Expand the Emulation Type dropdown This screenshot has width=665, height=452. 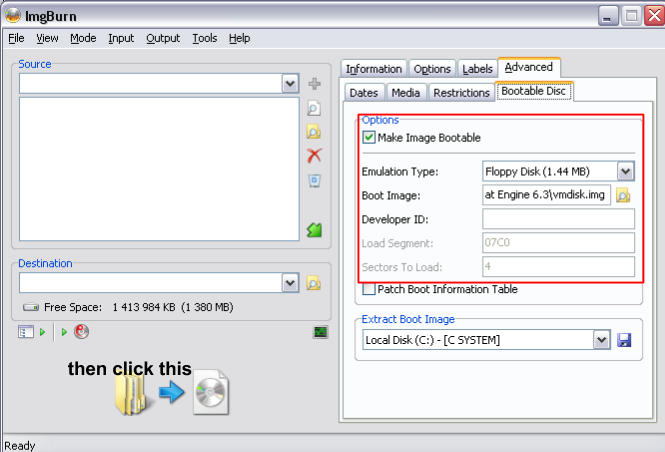point(625,171)
